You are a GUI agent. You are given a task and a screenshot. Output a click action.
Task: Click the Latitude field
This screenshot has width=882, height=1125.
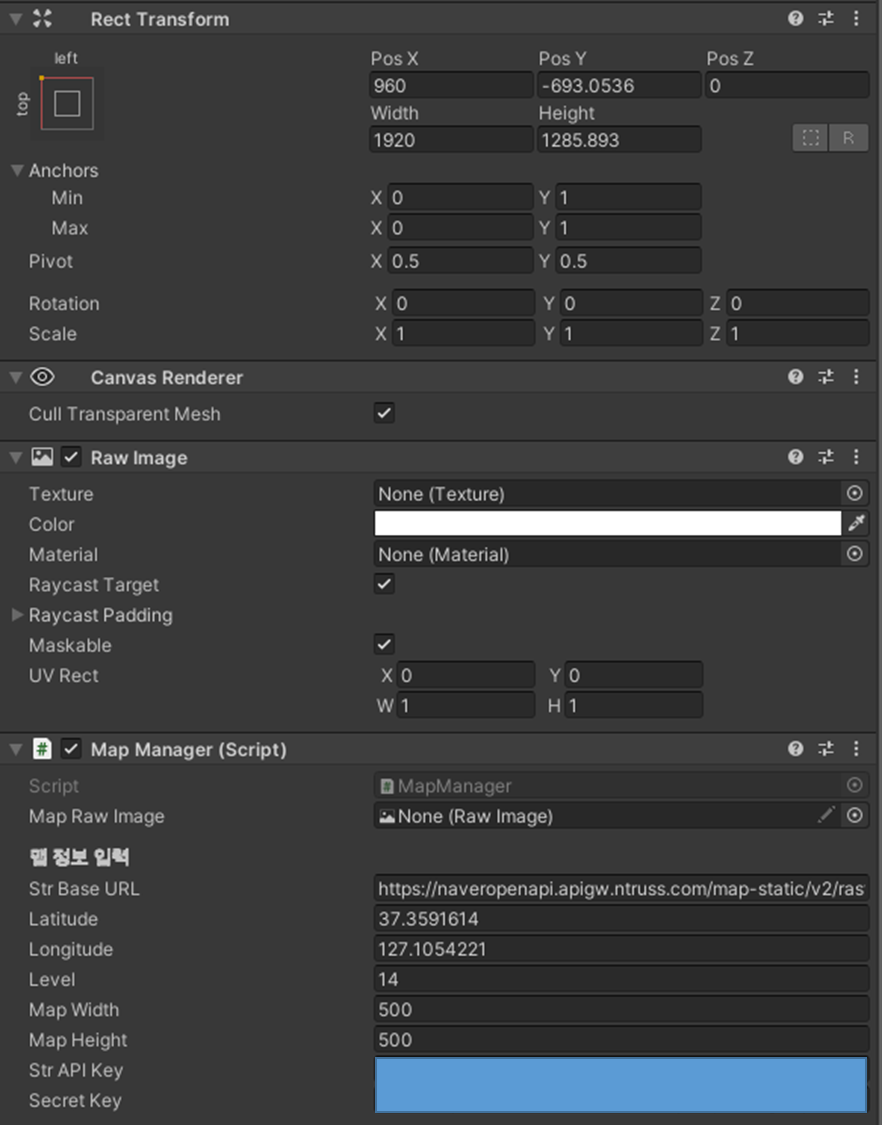pyautogui.click(x=621, y=918)
